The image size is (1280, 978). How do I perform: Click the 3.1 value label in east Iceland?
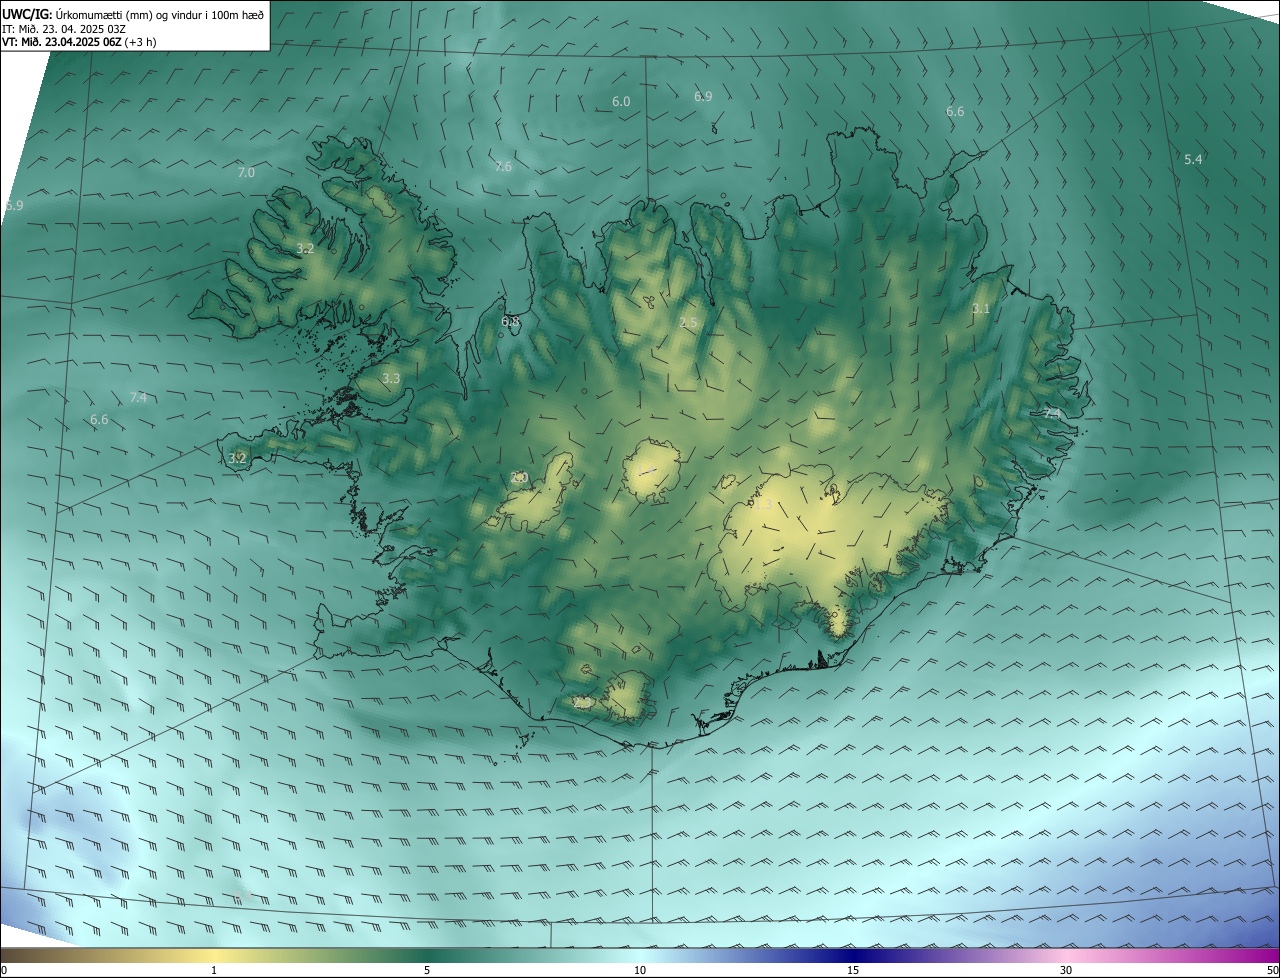pos(981,309)
